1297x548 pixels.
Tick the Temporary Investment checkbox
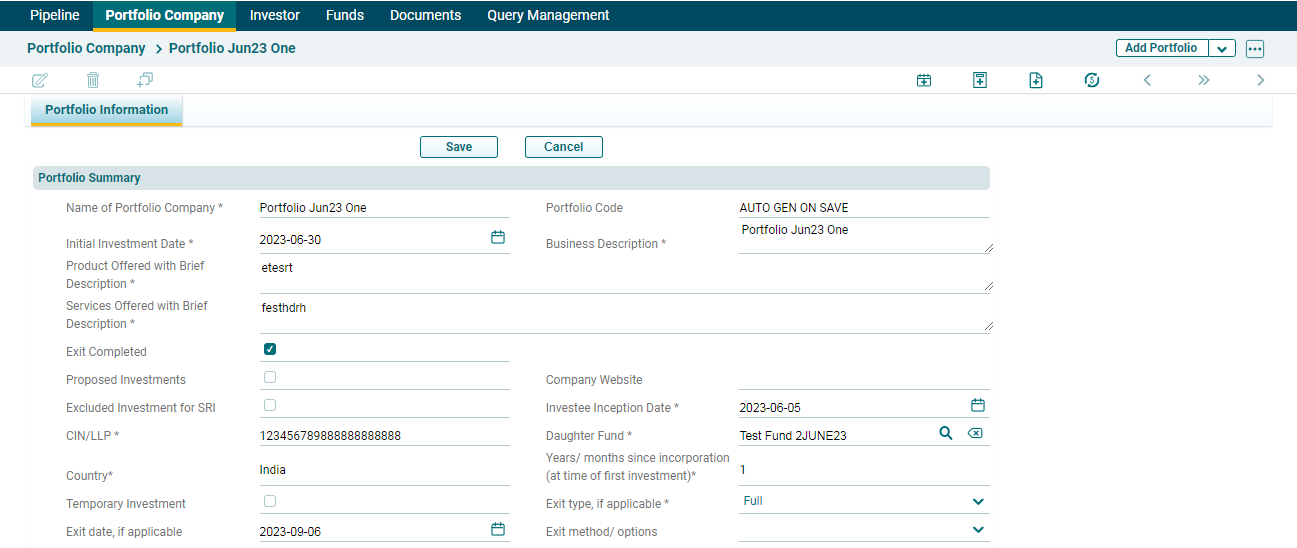270,501
